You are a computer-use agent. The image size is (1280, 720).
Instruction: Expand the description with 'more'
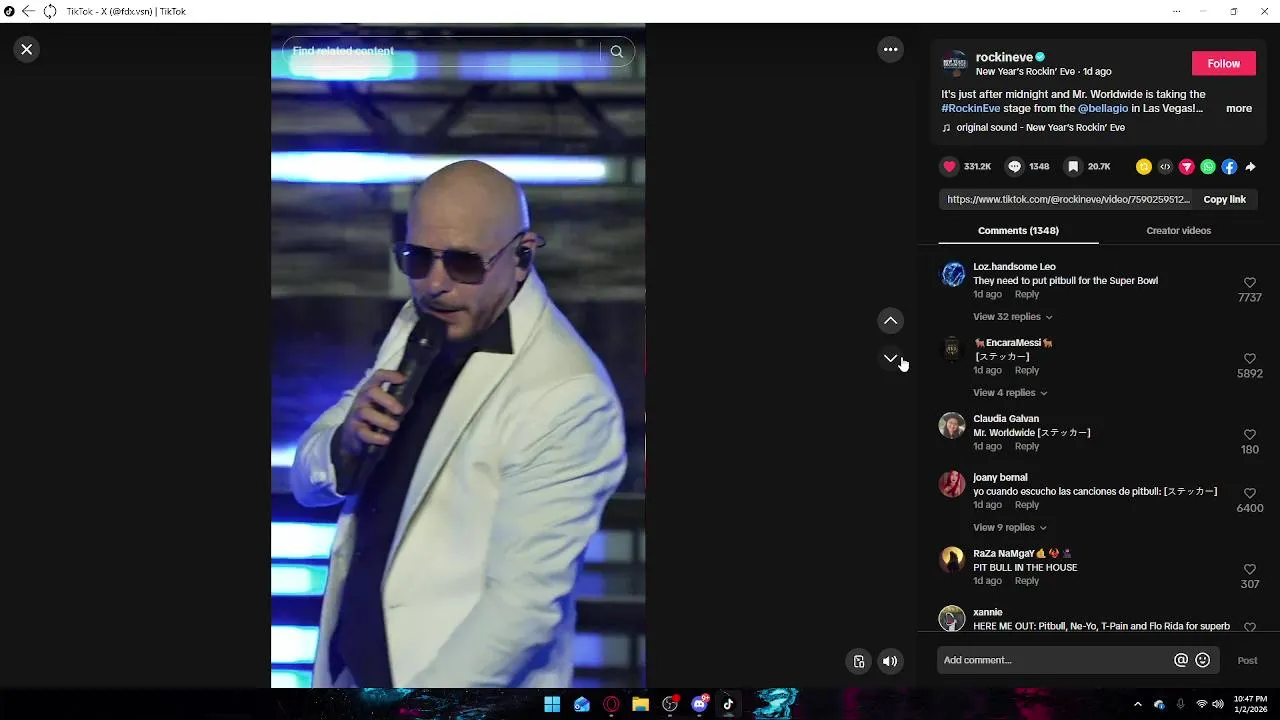pos(1239,108)
